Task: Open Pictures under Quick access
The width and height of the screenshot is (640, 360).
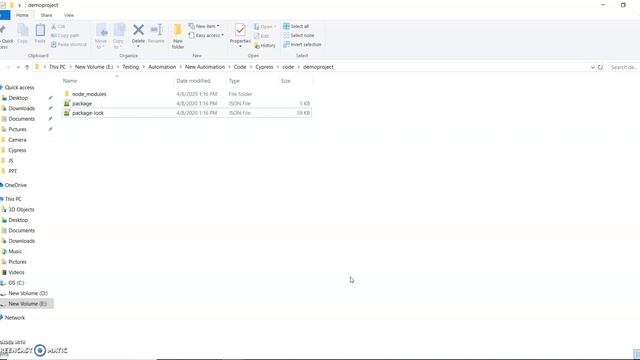Action: [x=17, y=129]
